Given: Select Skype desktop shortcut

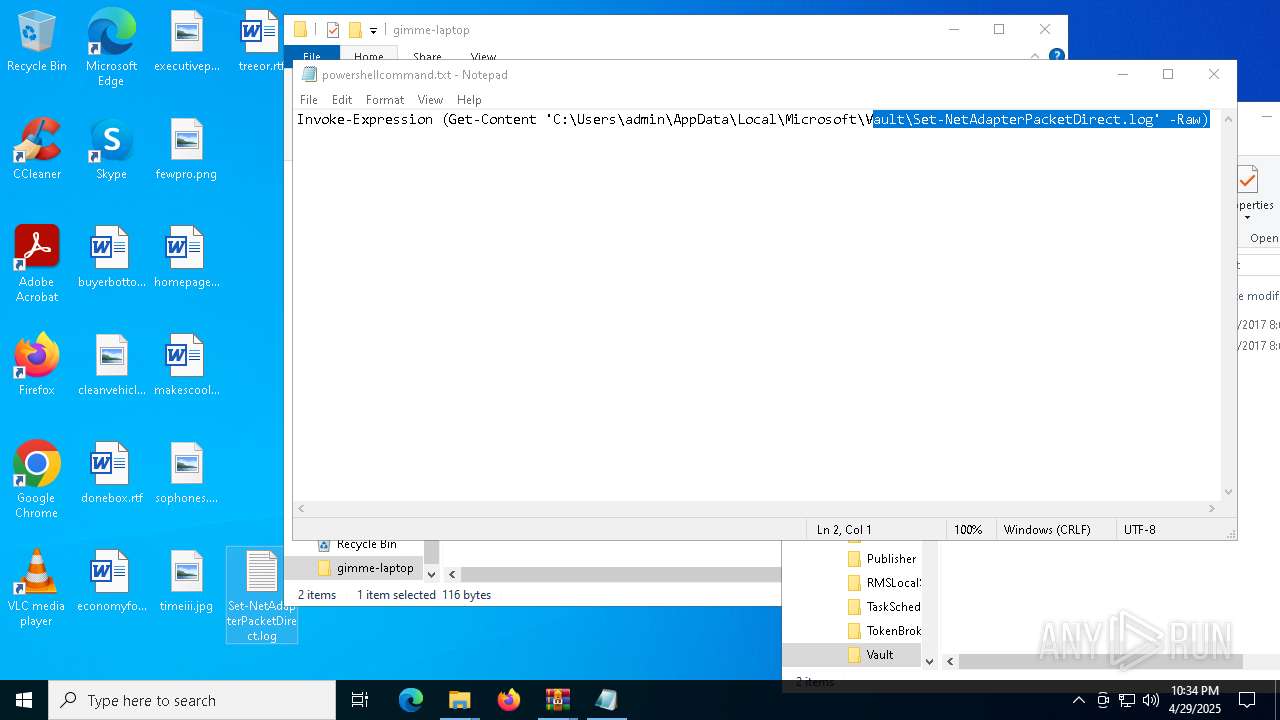Looking at the screenshot, I should 111,149.
